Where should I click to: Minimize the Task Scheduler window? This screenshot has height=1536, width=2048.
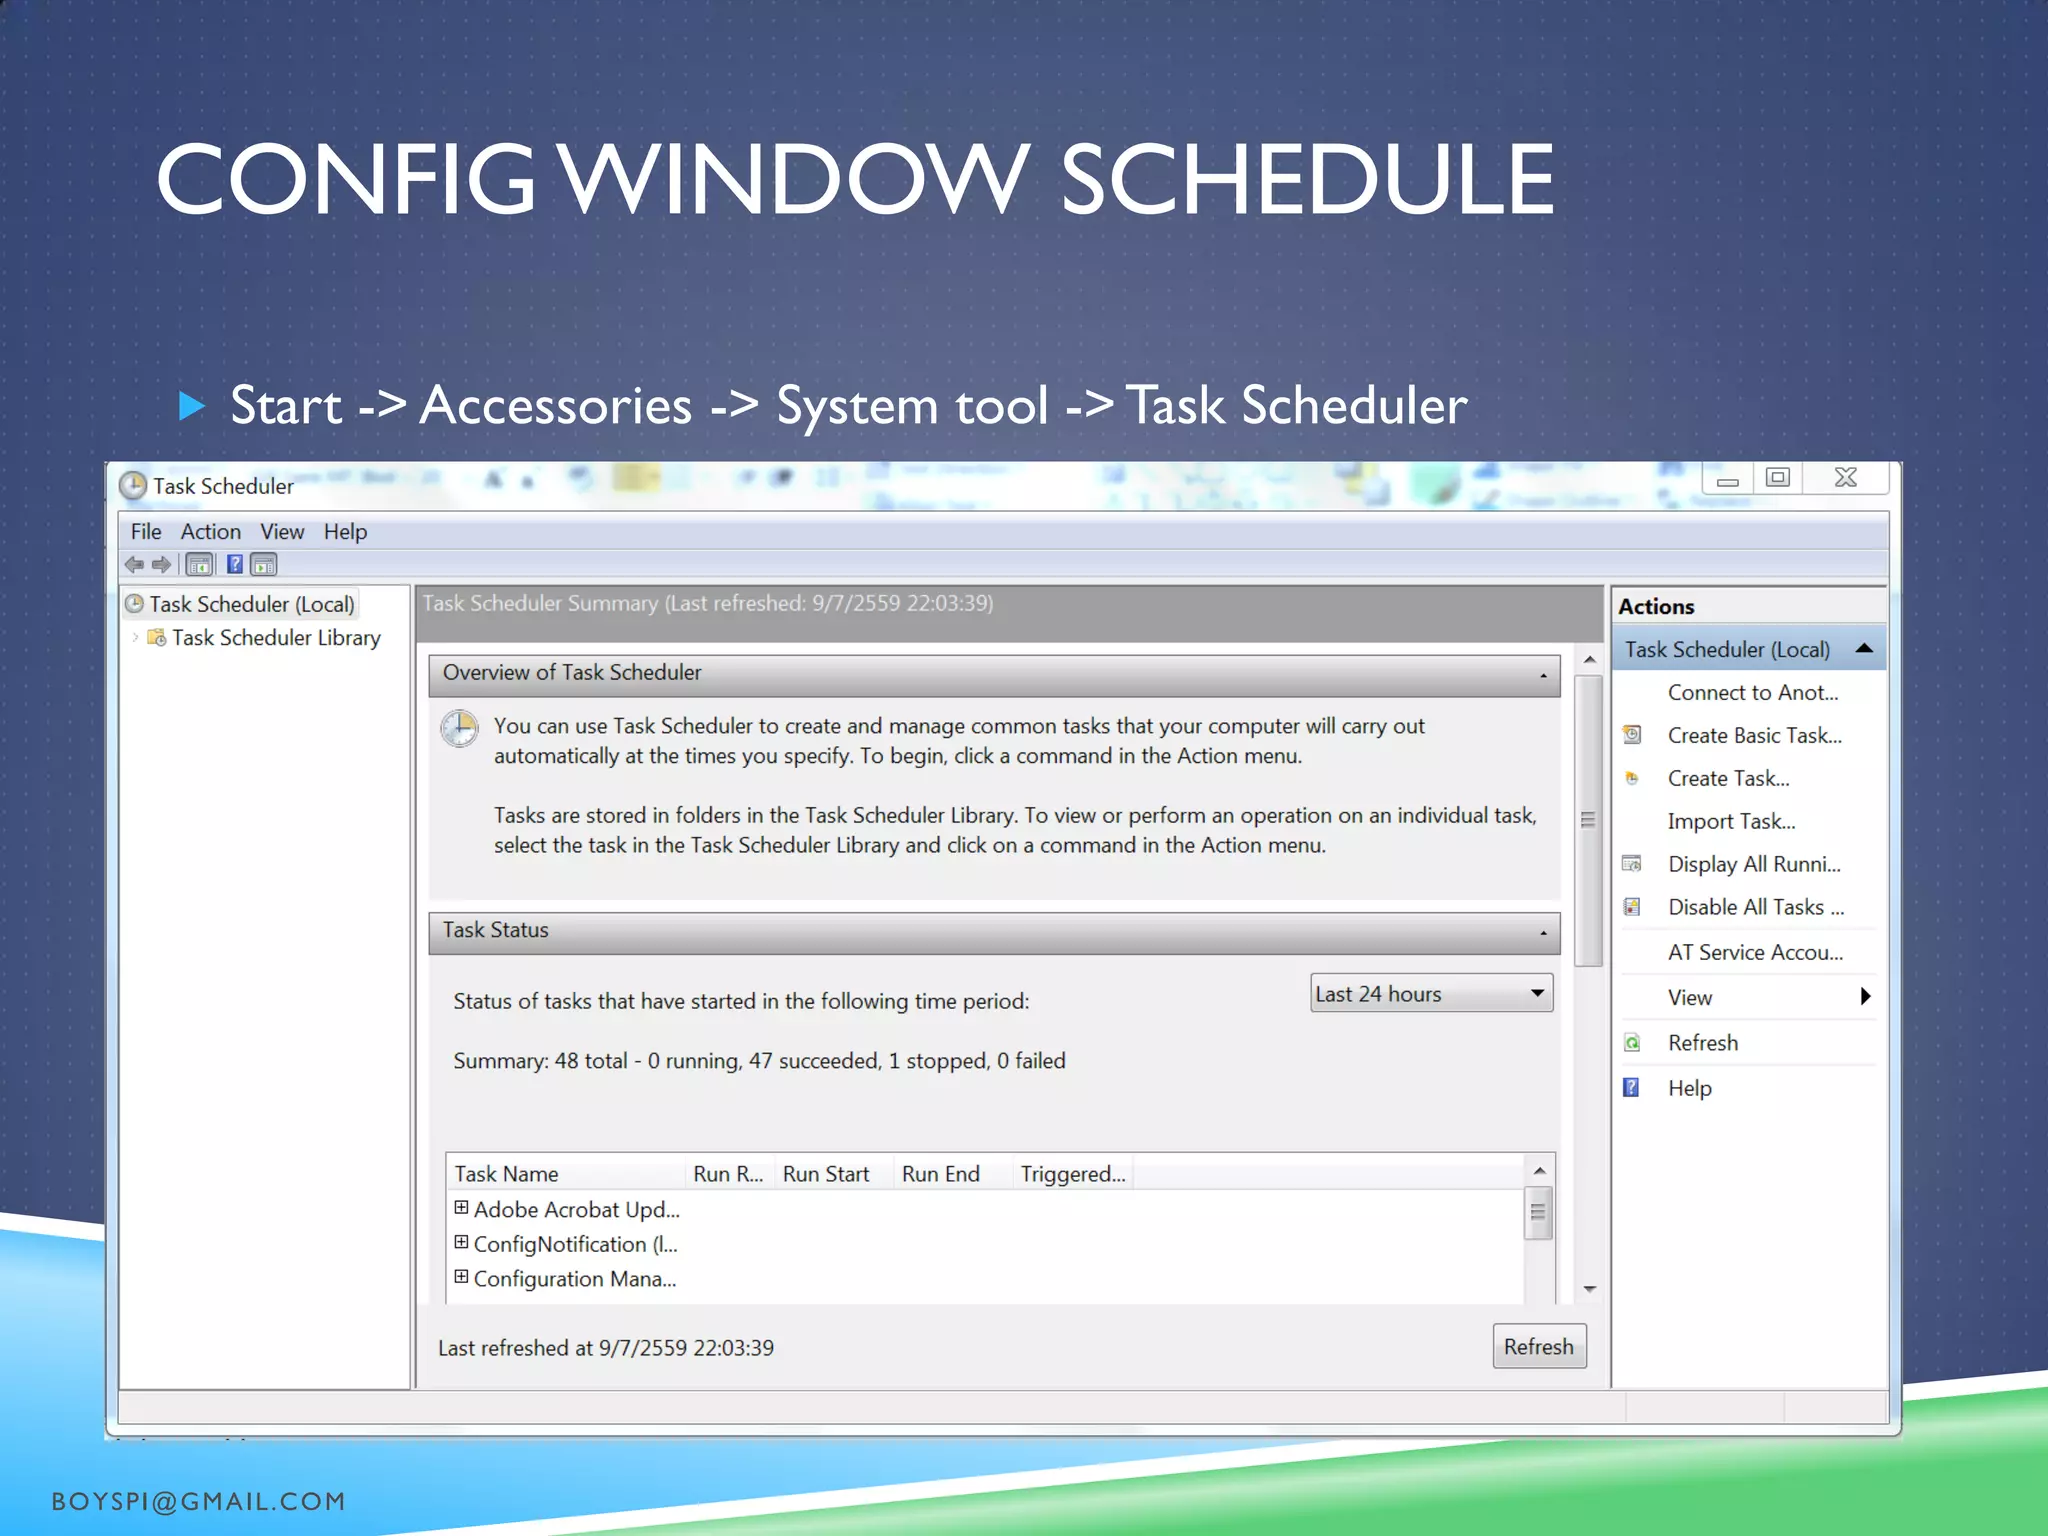(1727, 478)
